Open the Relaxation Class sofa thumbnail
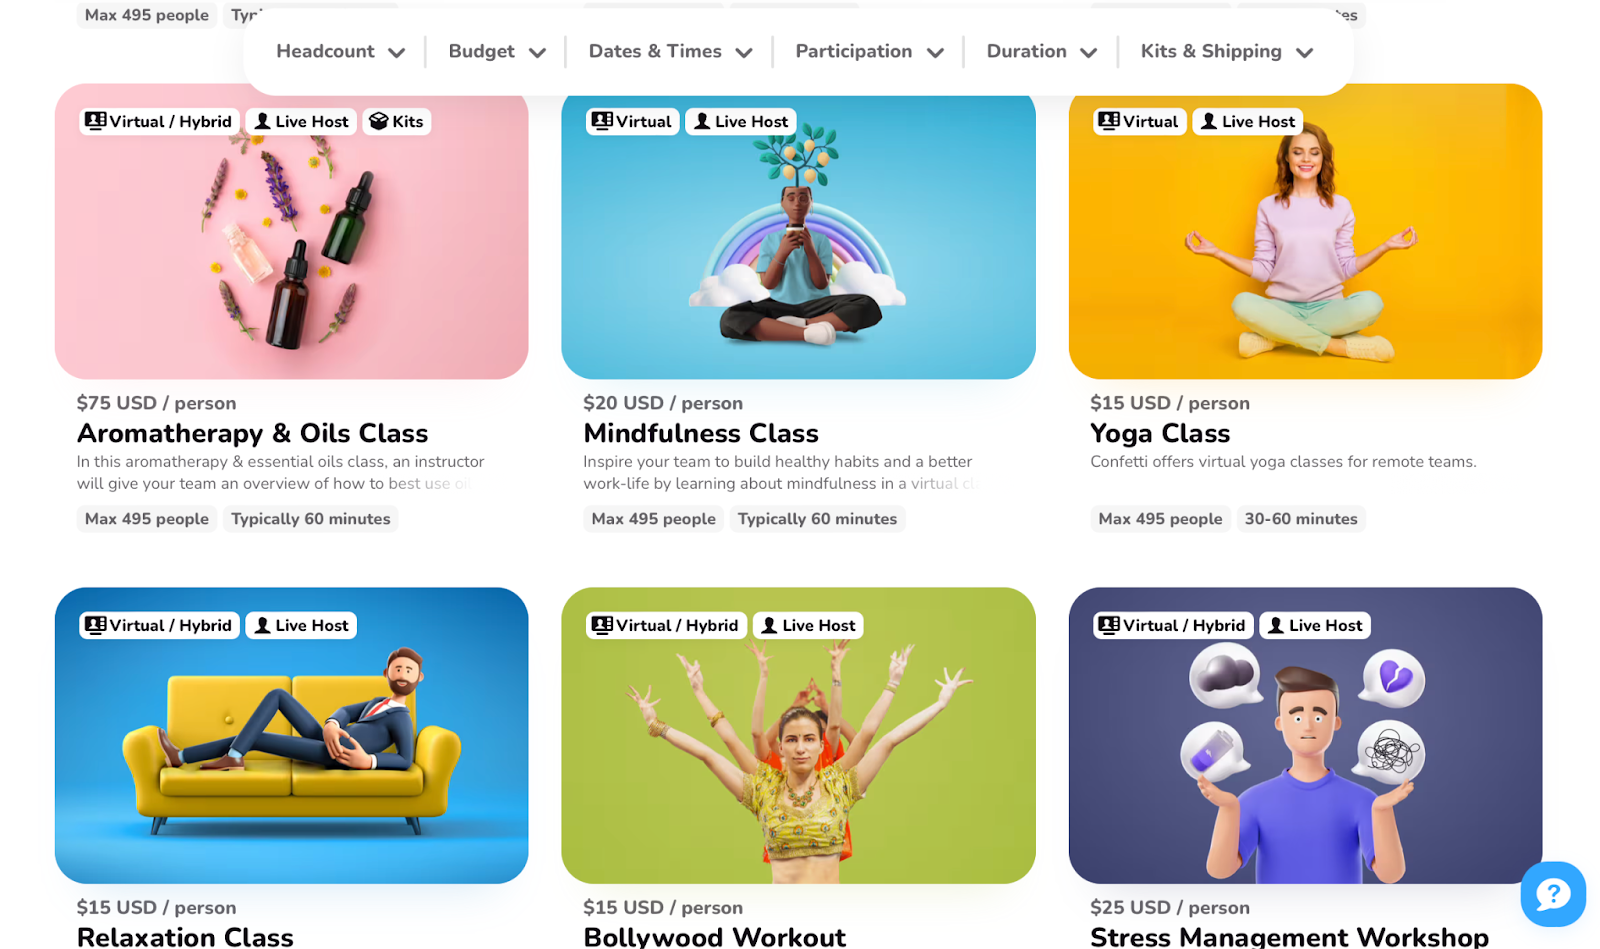 point(291,735)
